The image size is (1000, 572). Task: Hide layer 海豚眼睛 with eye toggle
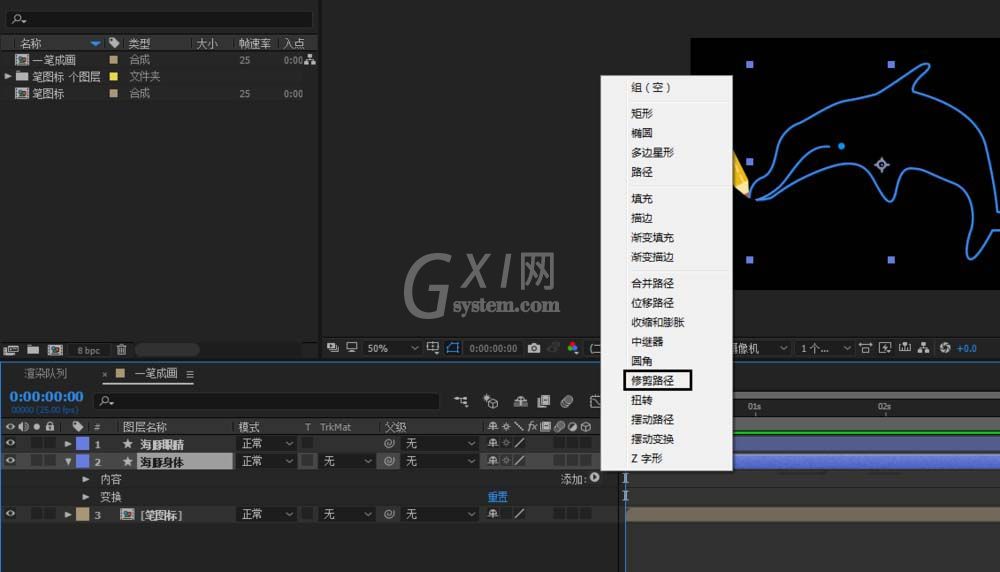coord(10,443)
